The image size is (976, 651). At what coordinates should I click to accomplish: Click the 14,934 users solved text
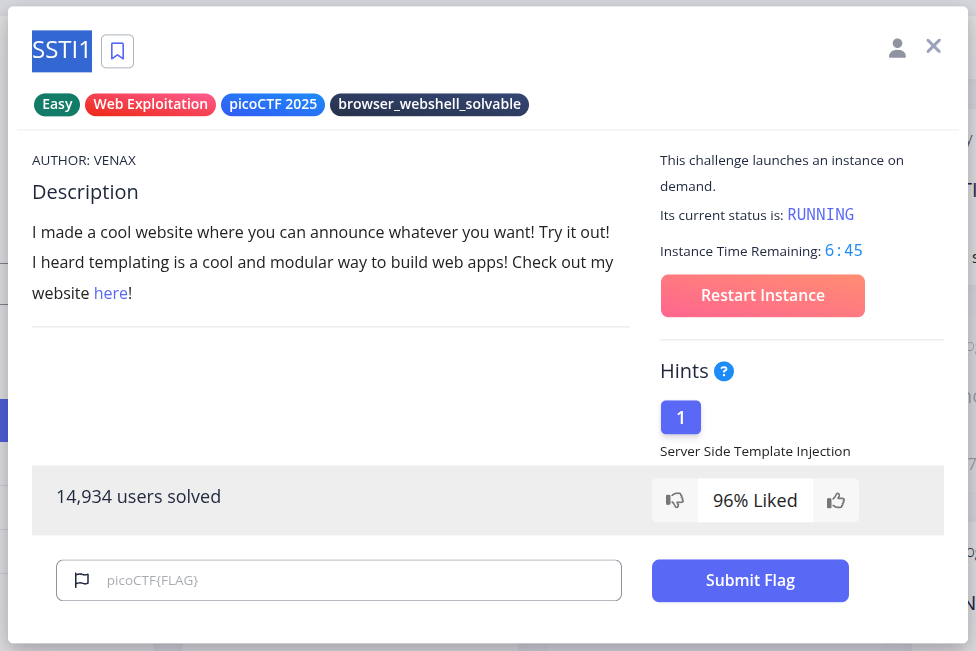pyautogui.click(x=138, y=496)
